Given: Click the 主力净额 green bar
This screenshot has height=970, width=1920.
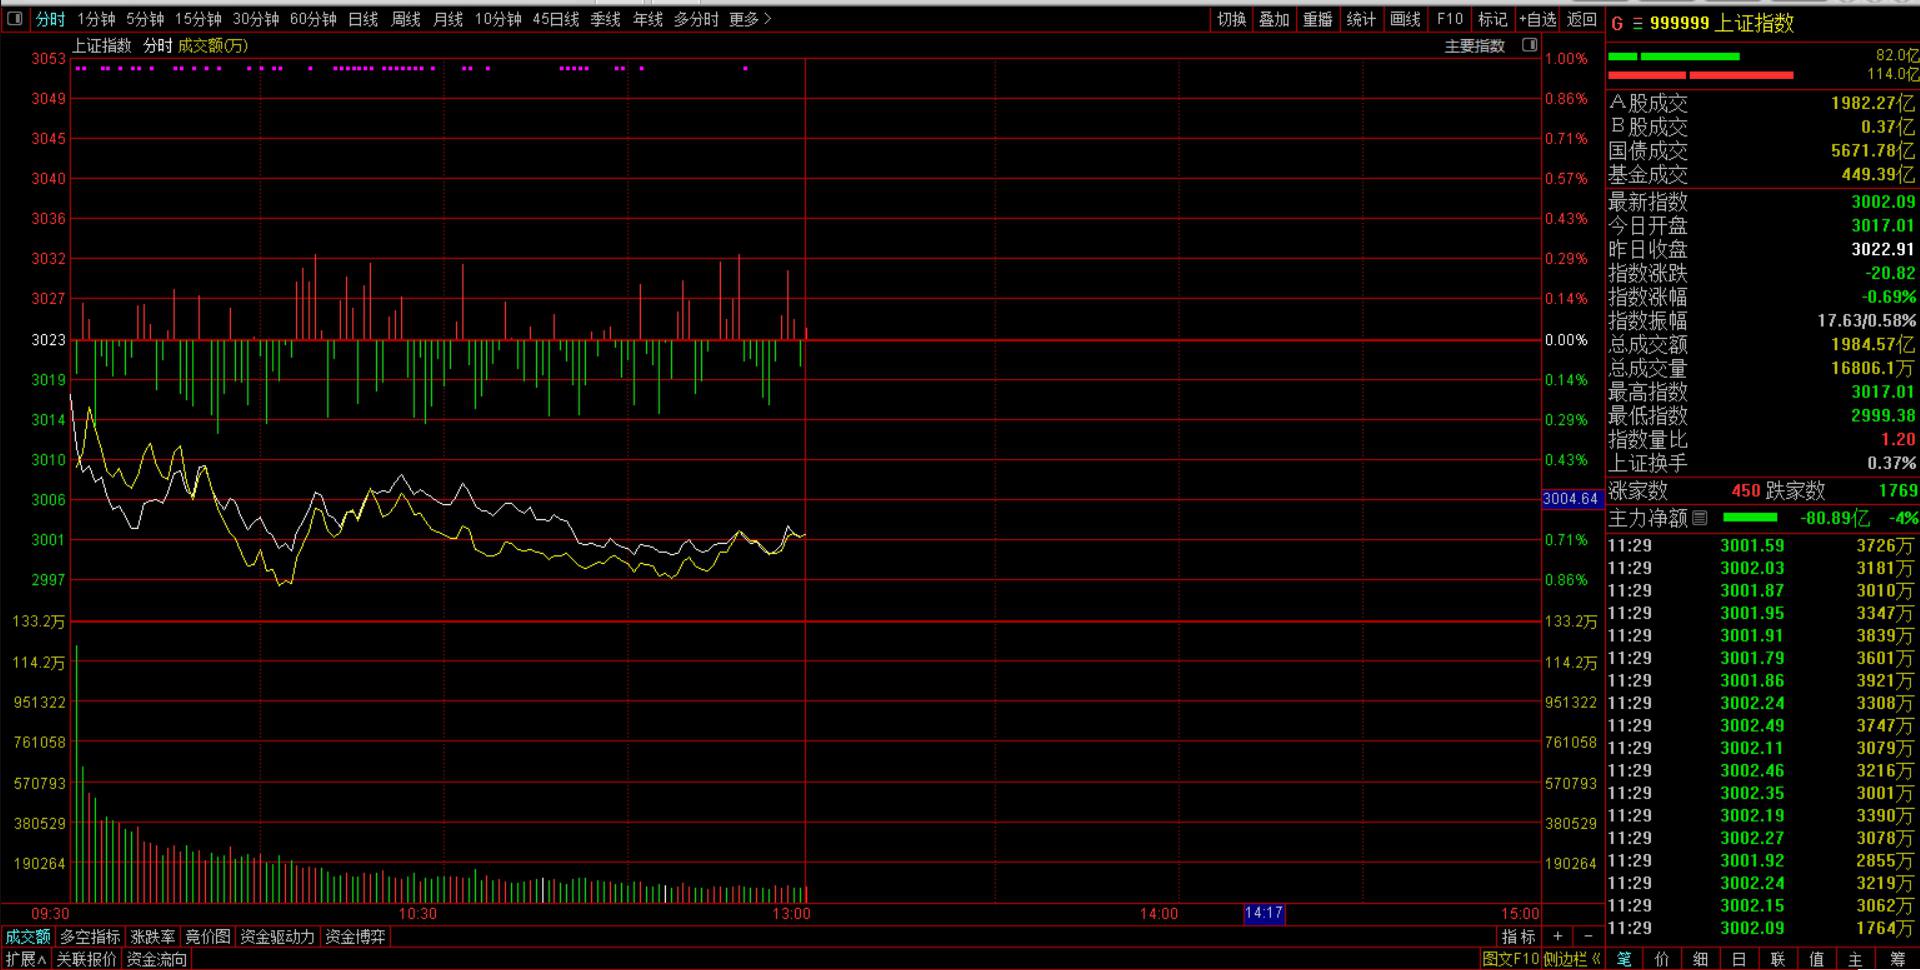Looking at the screenshot, I should 1750,517.
